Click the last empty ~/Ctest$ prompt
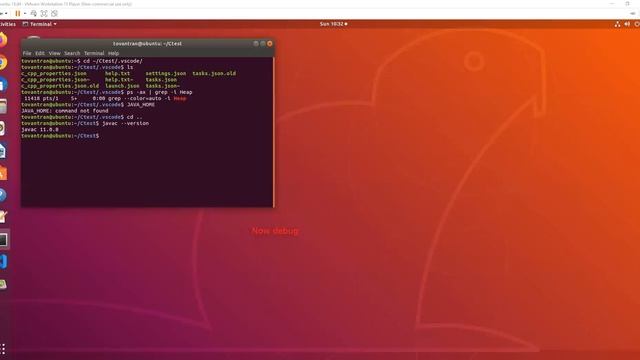640x360 pixels. click(x=60, y=136)
